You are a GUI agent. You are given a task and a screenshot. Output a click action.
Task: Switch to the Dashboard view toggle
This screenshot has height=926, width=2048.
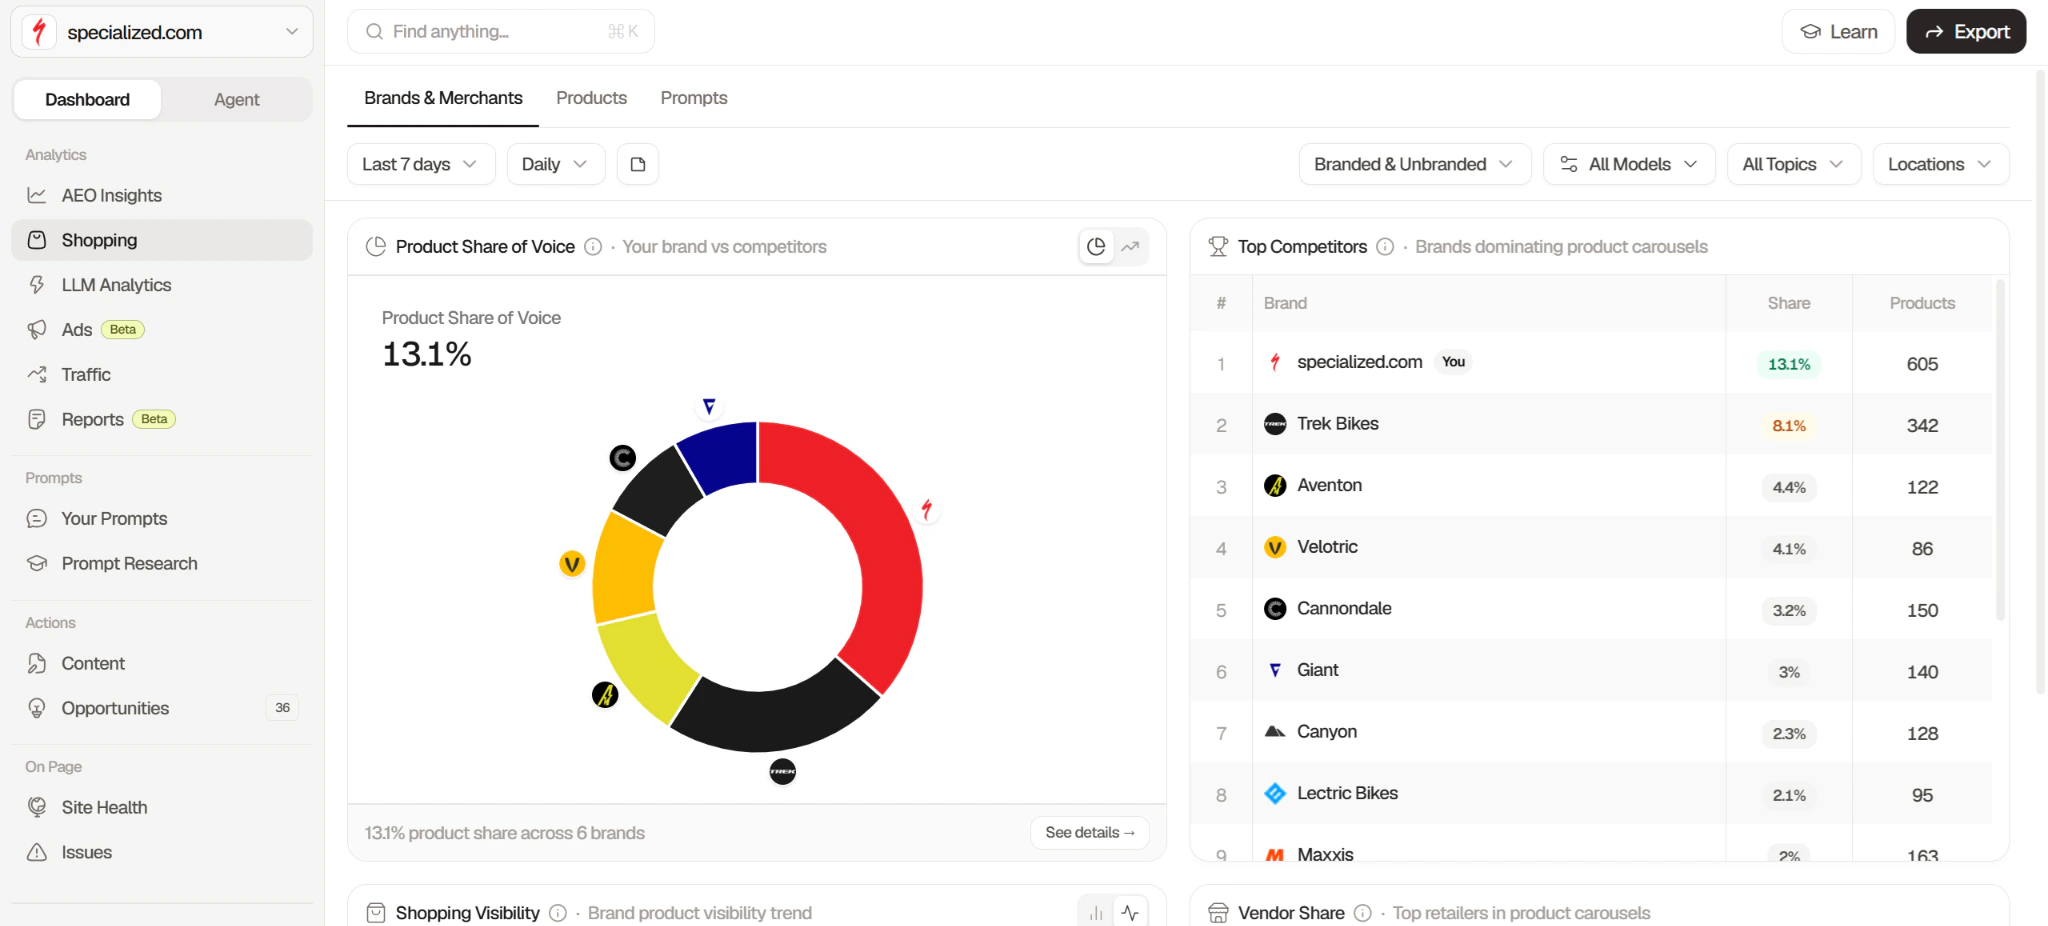coord(87,100)
